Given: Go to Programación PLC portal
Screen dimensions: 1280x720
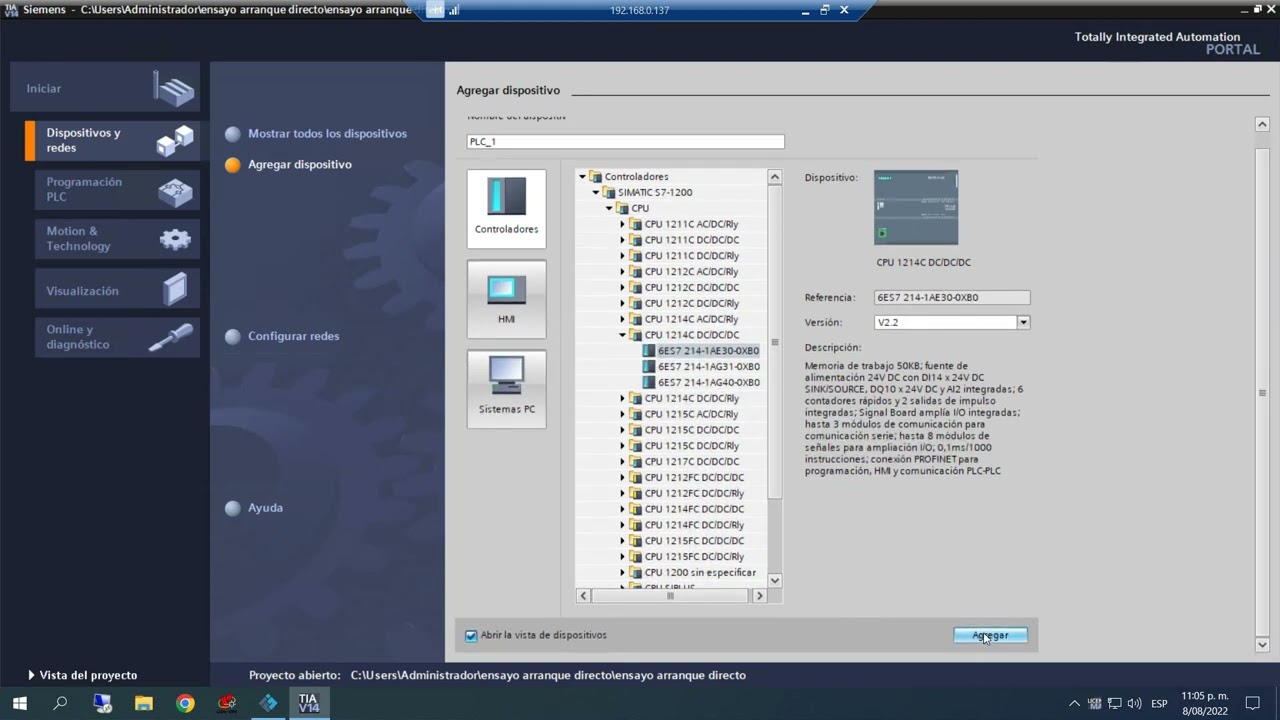Looking at the screenshot, I should click(x=117, y=189).
